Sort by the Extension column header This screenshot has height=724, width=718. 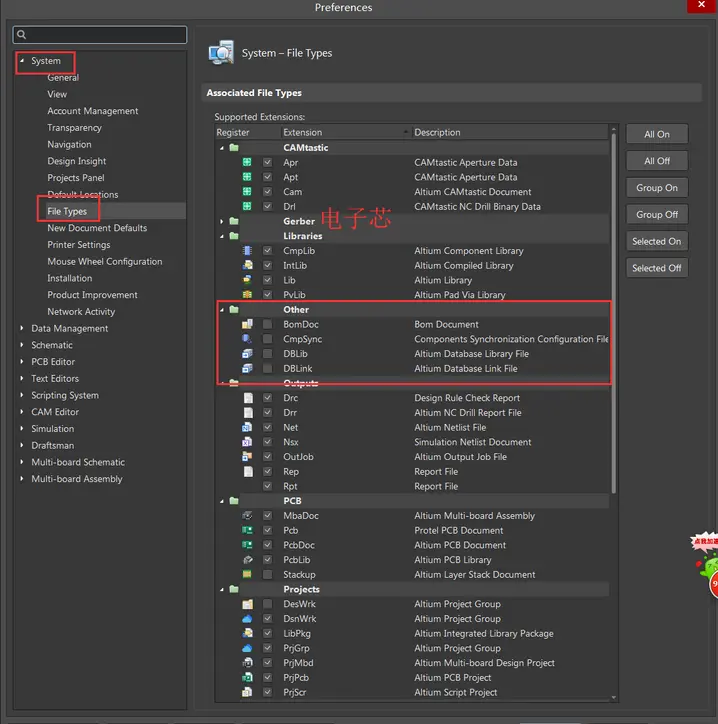coord(346,133)
